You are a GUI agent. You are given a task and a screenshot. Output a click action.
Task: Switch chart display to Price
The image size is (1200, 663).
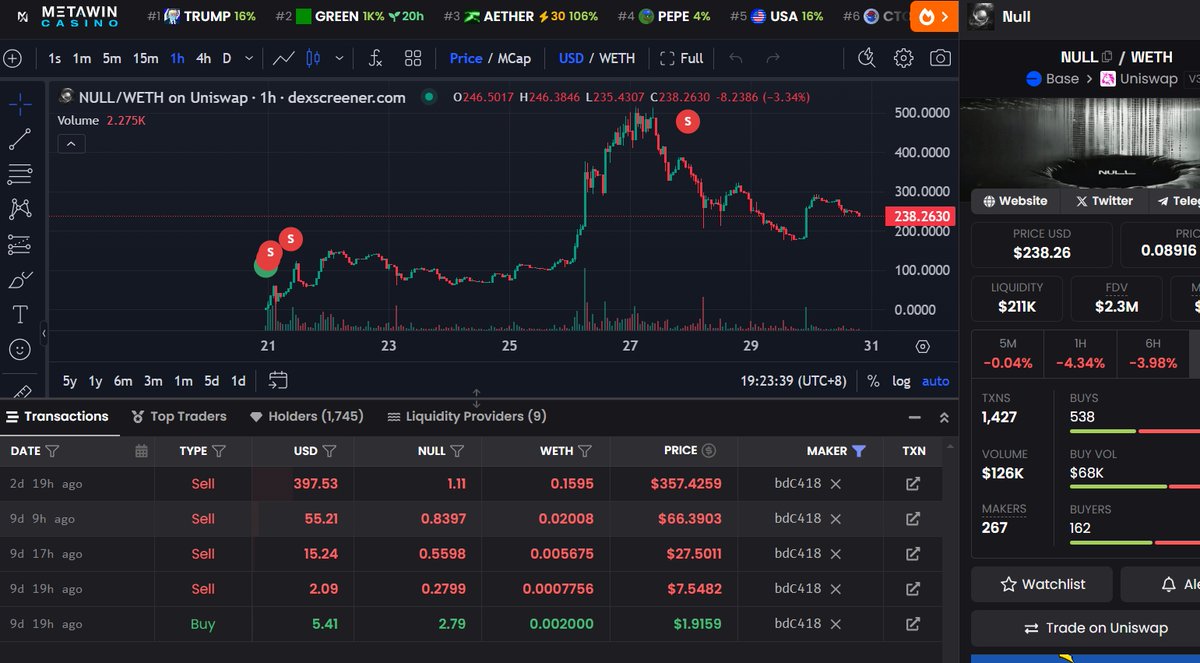pos(466,58)
